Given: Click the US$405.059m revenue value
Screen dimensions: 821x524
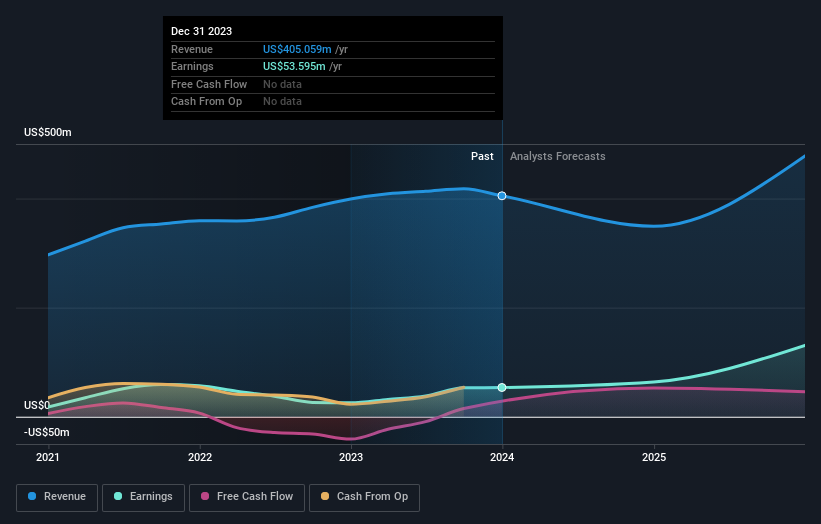Looking at the screenshot, I should tap(297, 49).
